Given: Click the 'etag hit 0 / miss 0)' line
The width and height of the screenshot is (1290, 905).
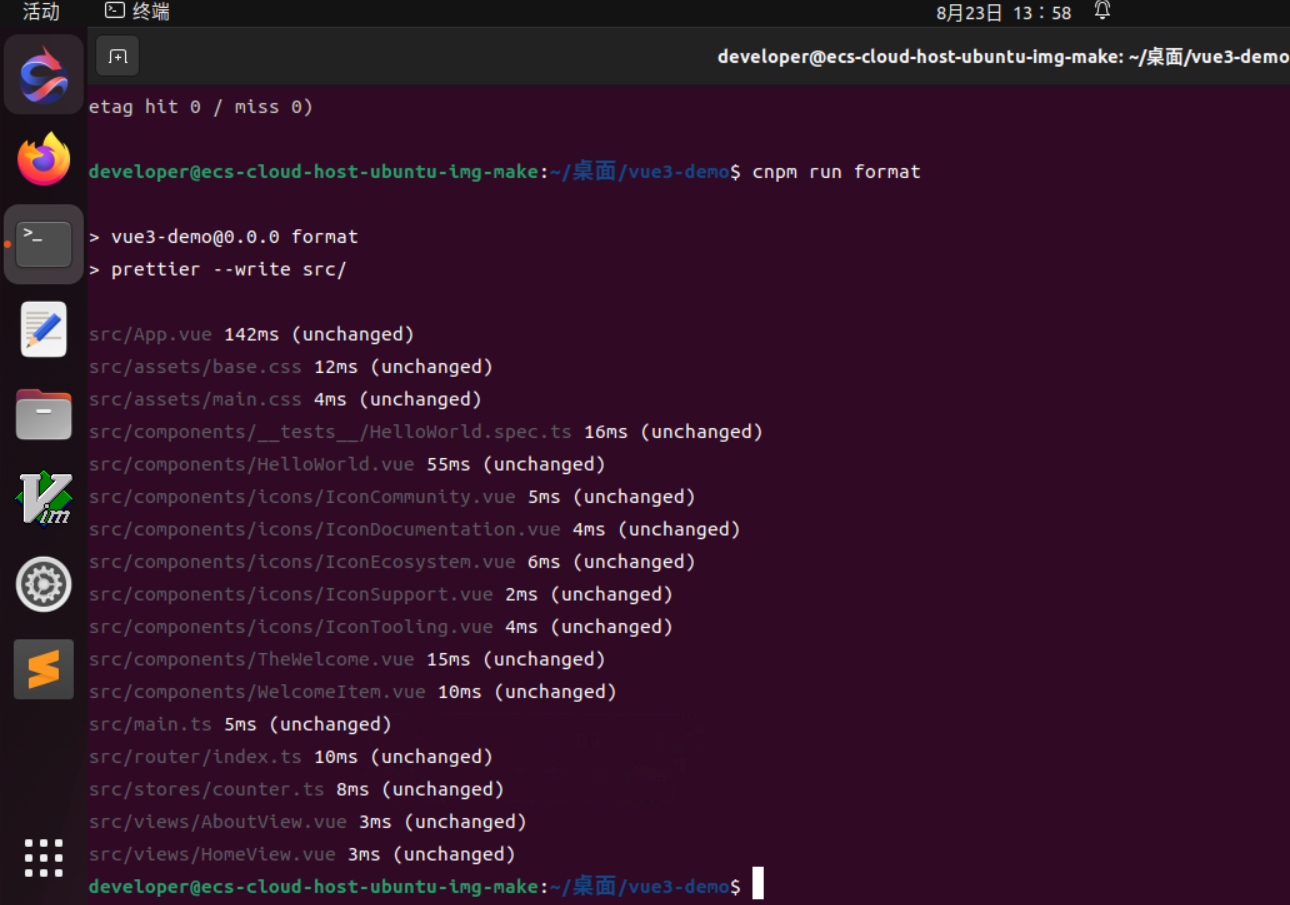Looking at the screenshot, I should click(x=201, y=107).
